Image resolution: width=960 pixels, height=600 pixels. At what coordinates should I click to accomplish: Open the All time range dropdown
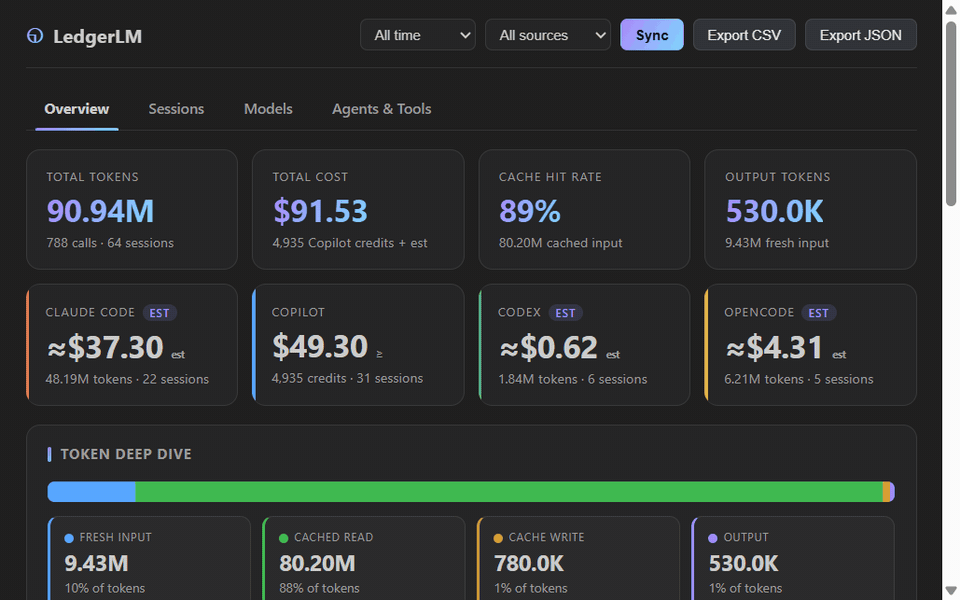click(x=418, y=35)
